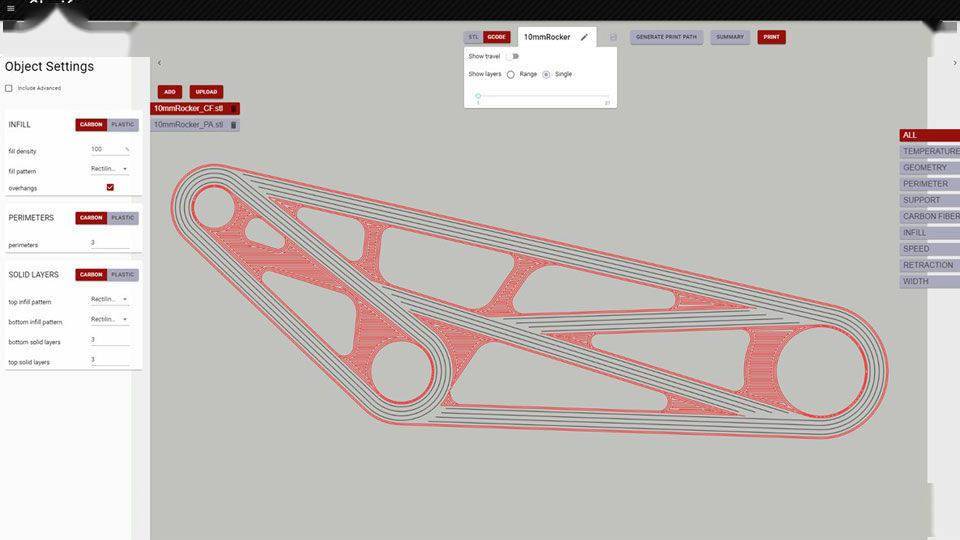This screenshot has height=540, width=960.
Task: Delete the 10mmRocker_PA.stl file
Action: click(x=234, y=125)
